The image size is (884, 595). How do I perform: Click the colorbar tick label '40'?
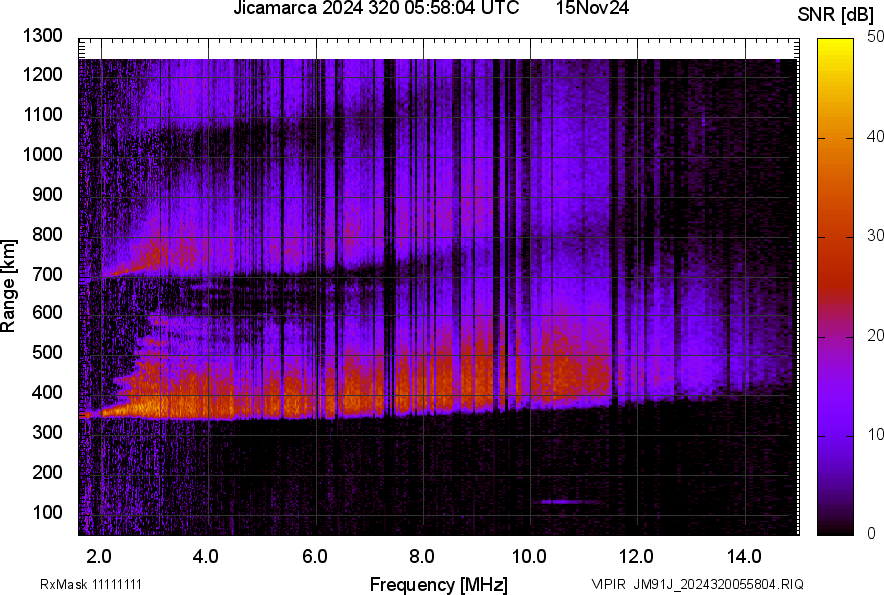[x=875, y=136]
